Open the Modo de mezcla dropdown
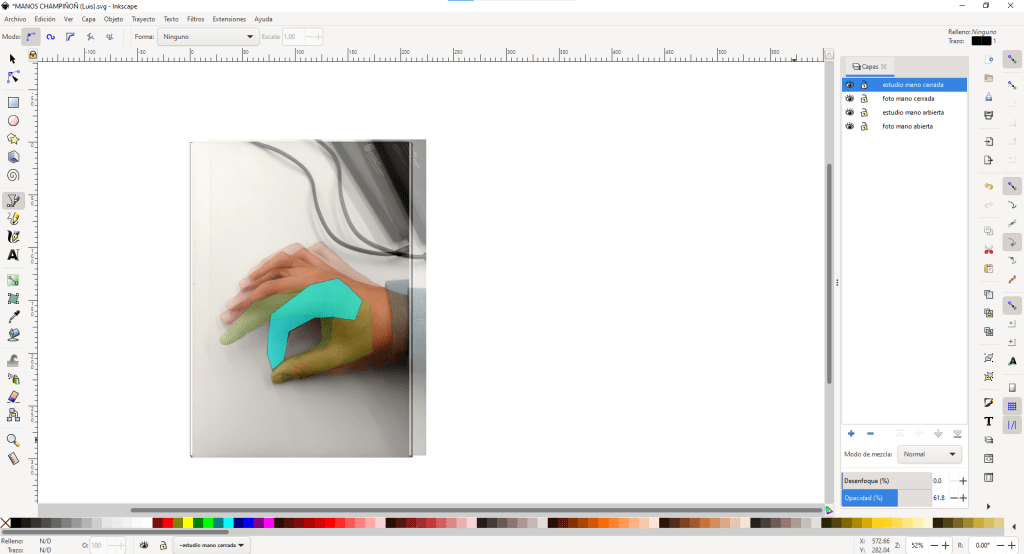Viewport: 1024px width, 554px height. [929, 454]
